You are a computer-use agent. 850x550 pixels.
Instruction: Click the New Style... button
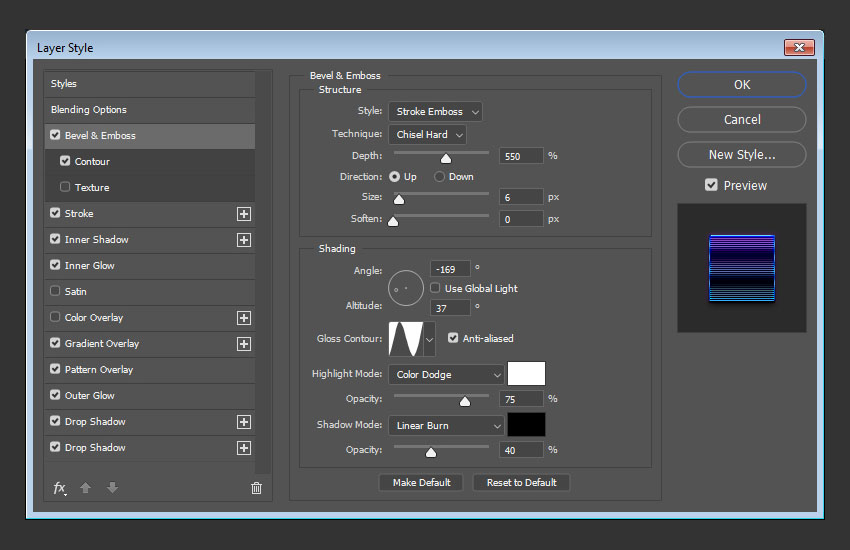coord(741,155)
